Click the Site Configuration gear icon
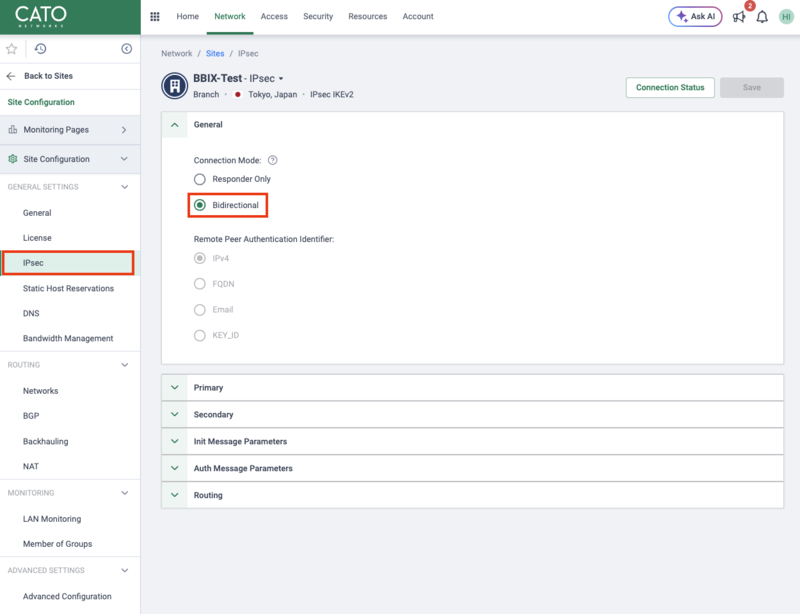This screenshot has width=800, height=614. [13, 159]
